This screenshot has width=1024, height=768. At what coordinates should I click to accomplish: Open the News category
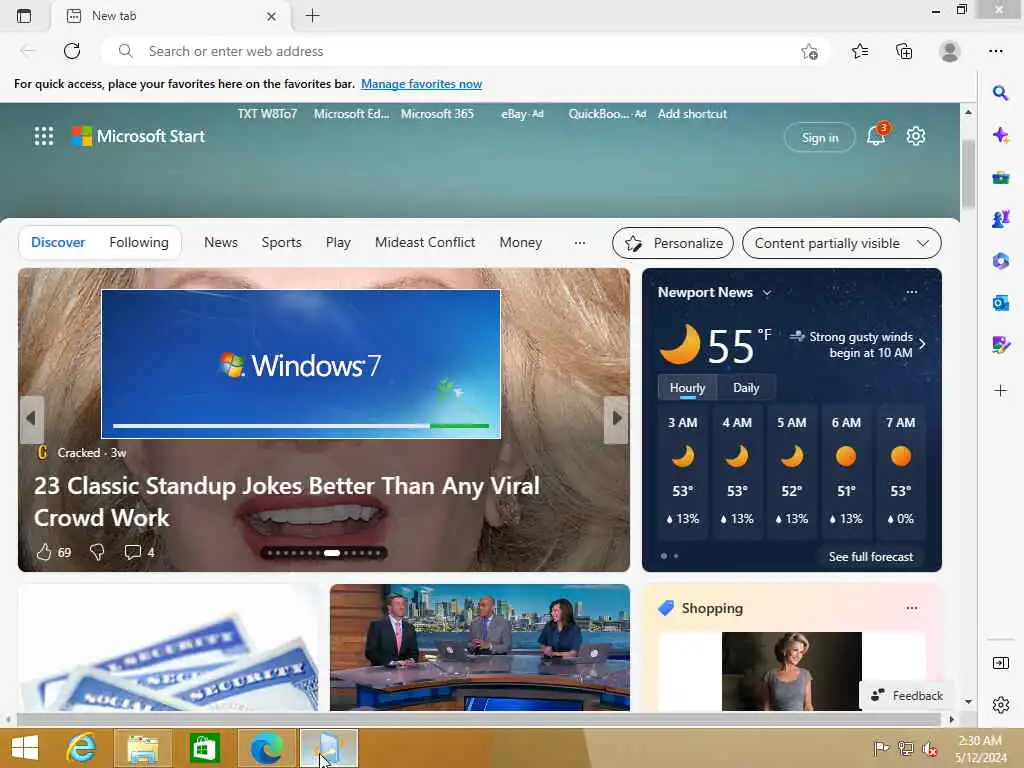pos(221,242)
